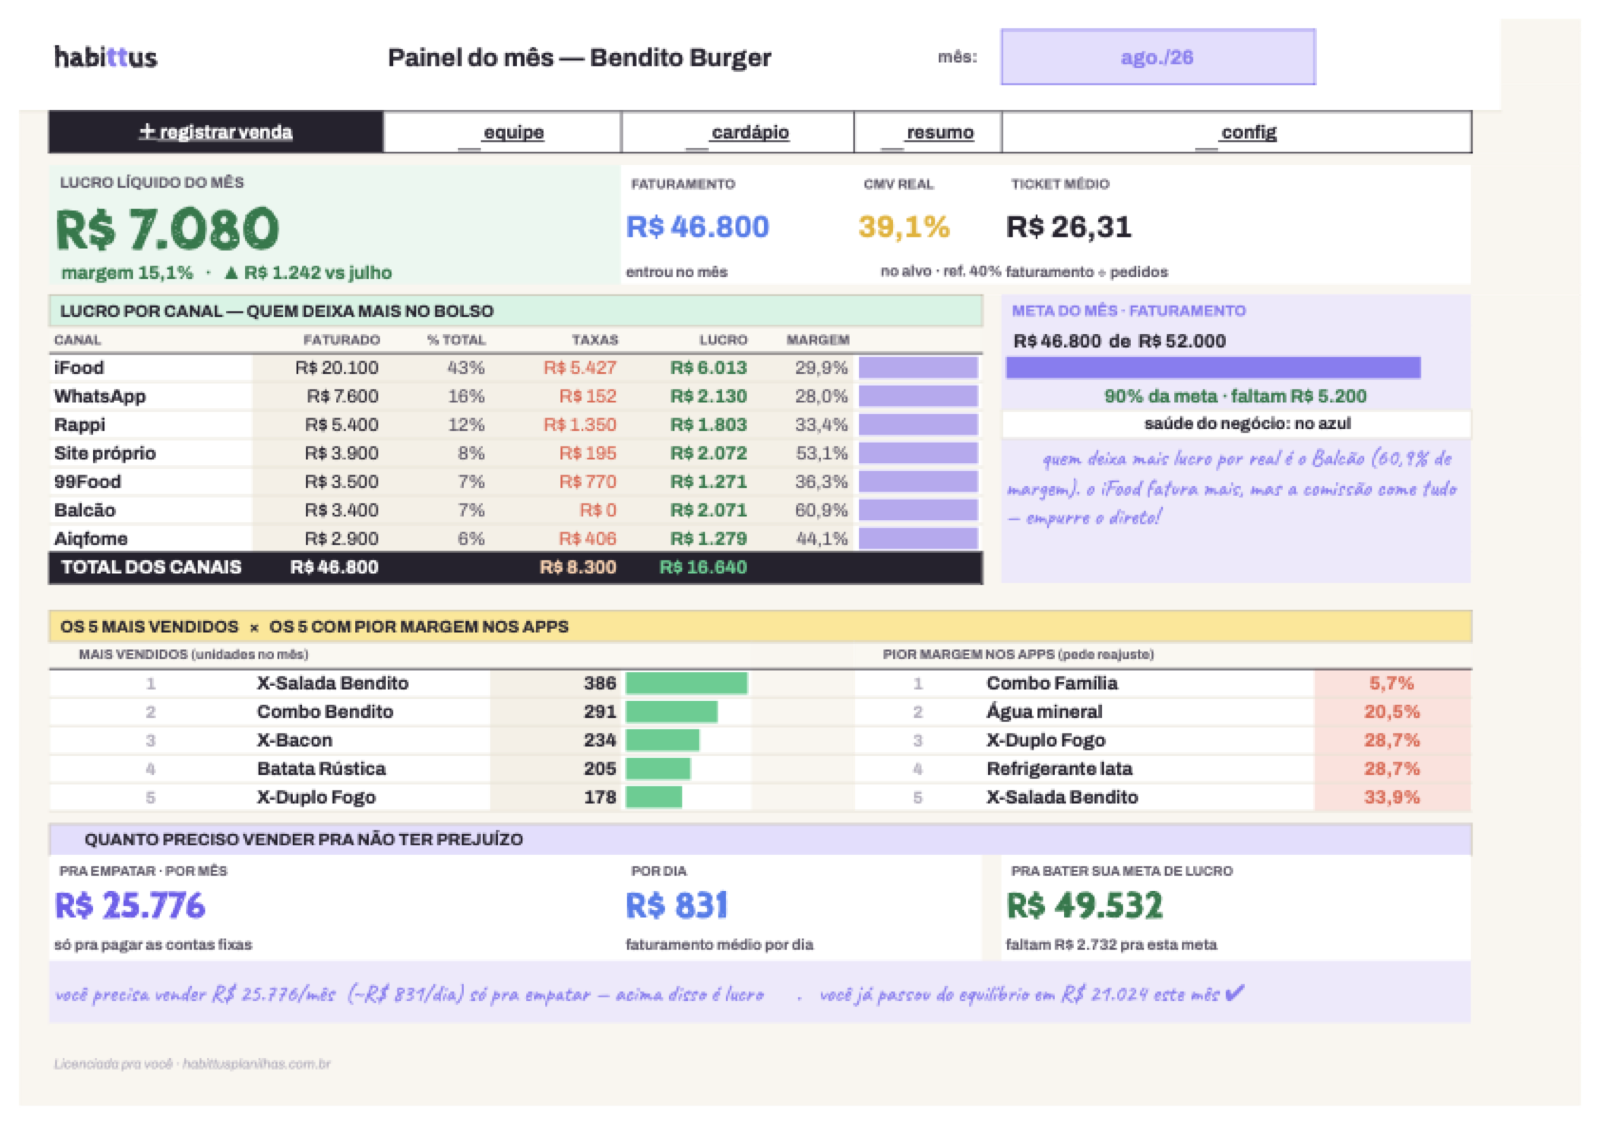Click the '+ registrar venda' button
1600x1130 pixels.
pos(215,132)
